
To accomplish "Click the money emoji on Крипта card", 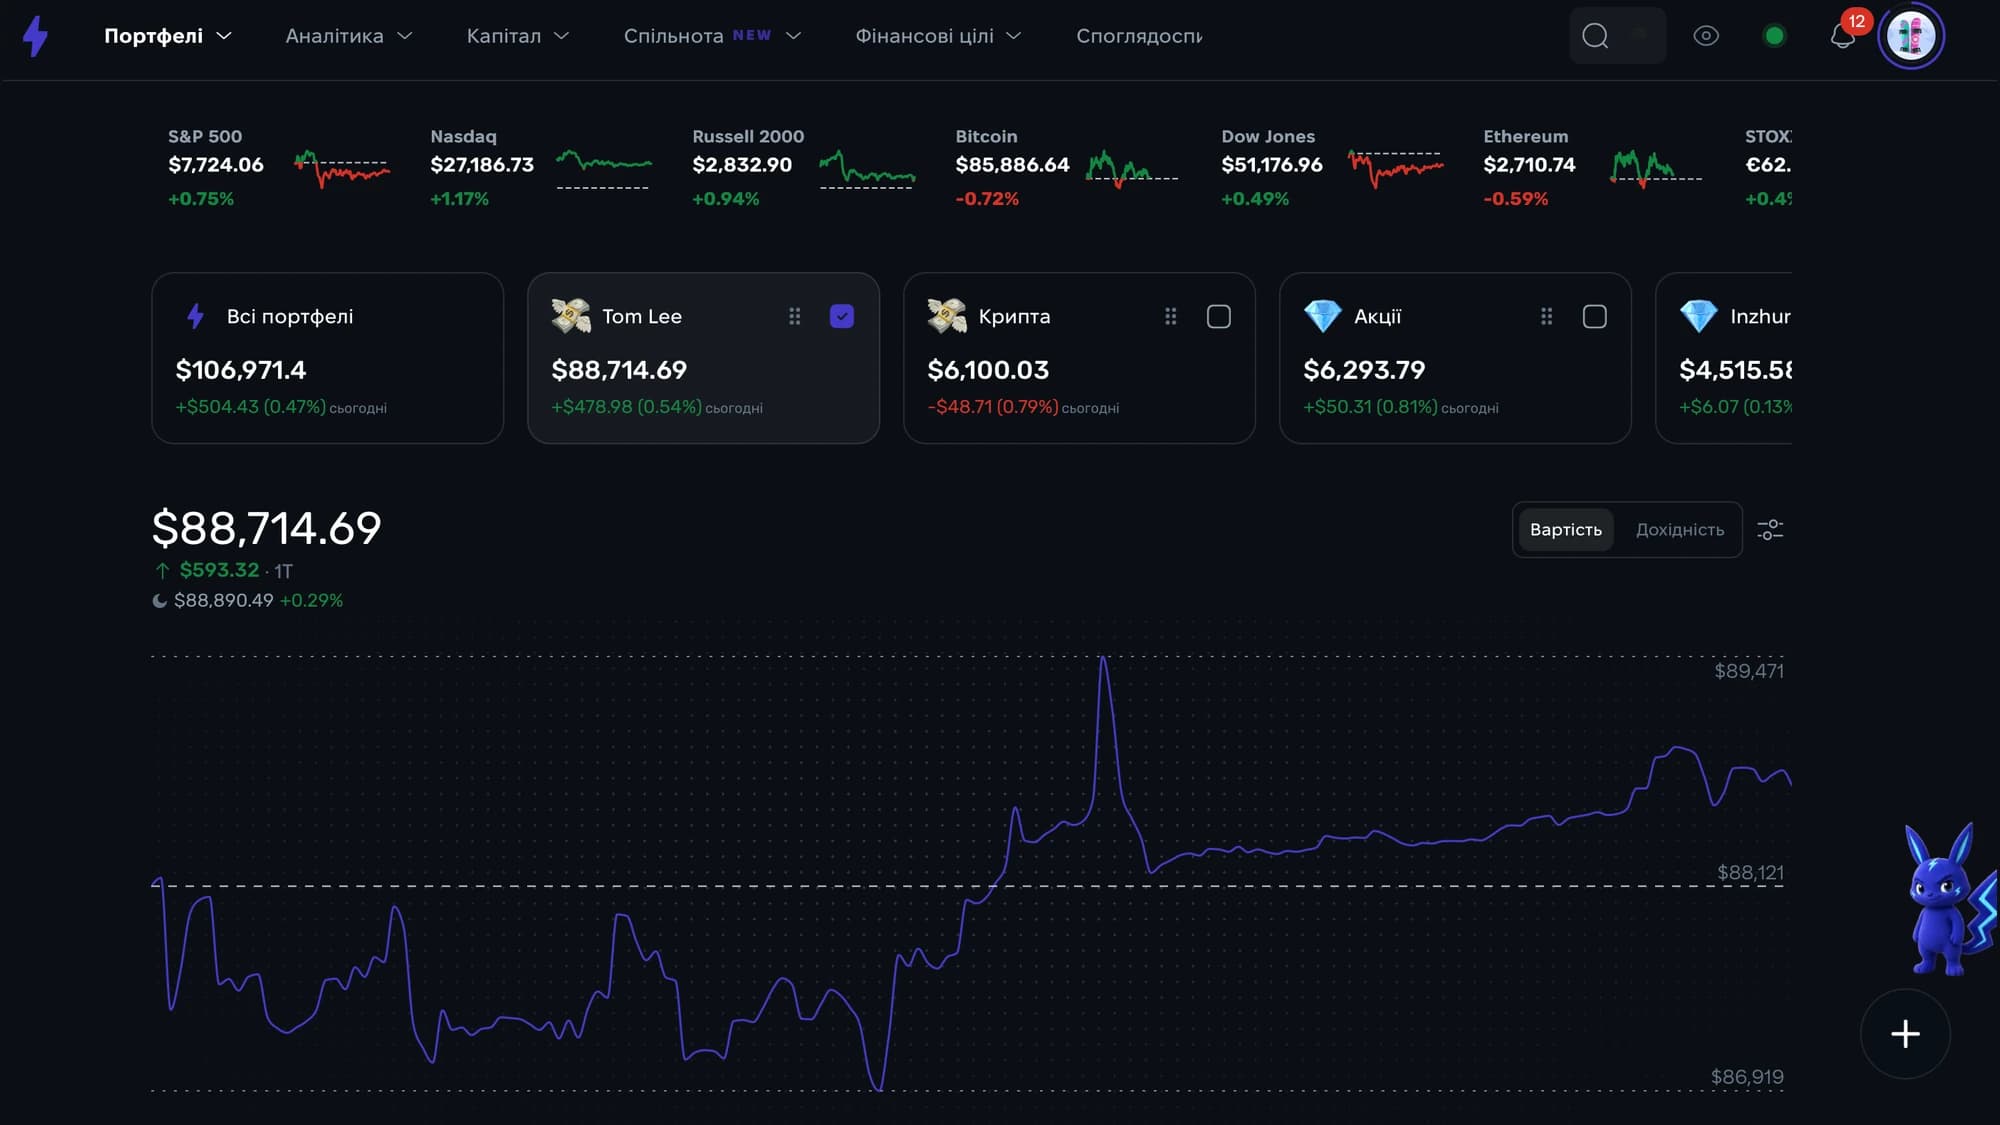I will click(947, 316).
